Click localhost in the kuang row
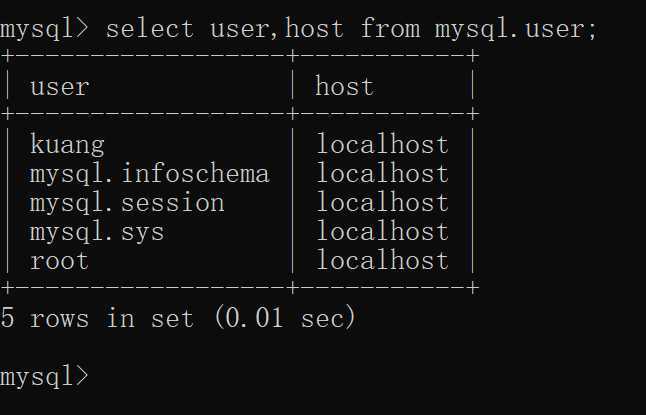 click(382, 144)
